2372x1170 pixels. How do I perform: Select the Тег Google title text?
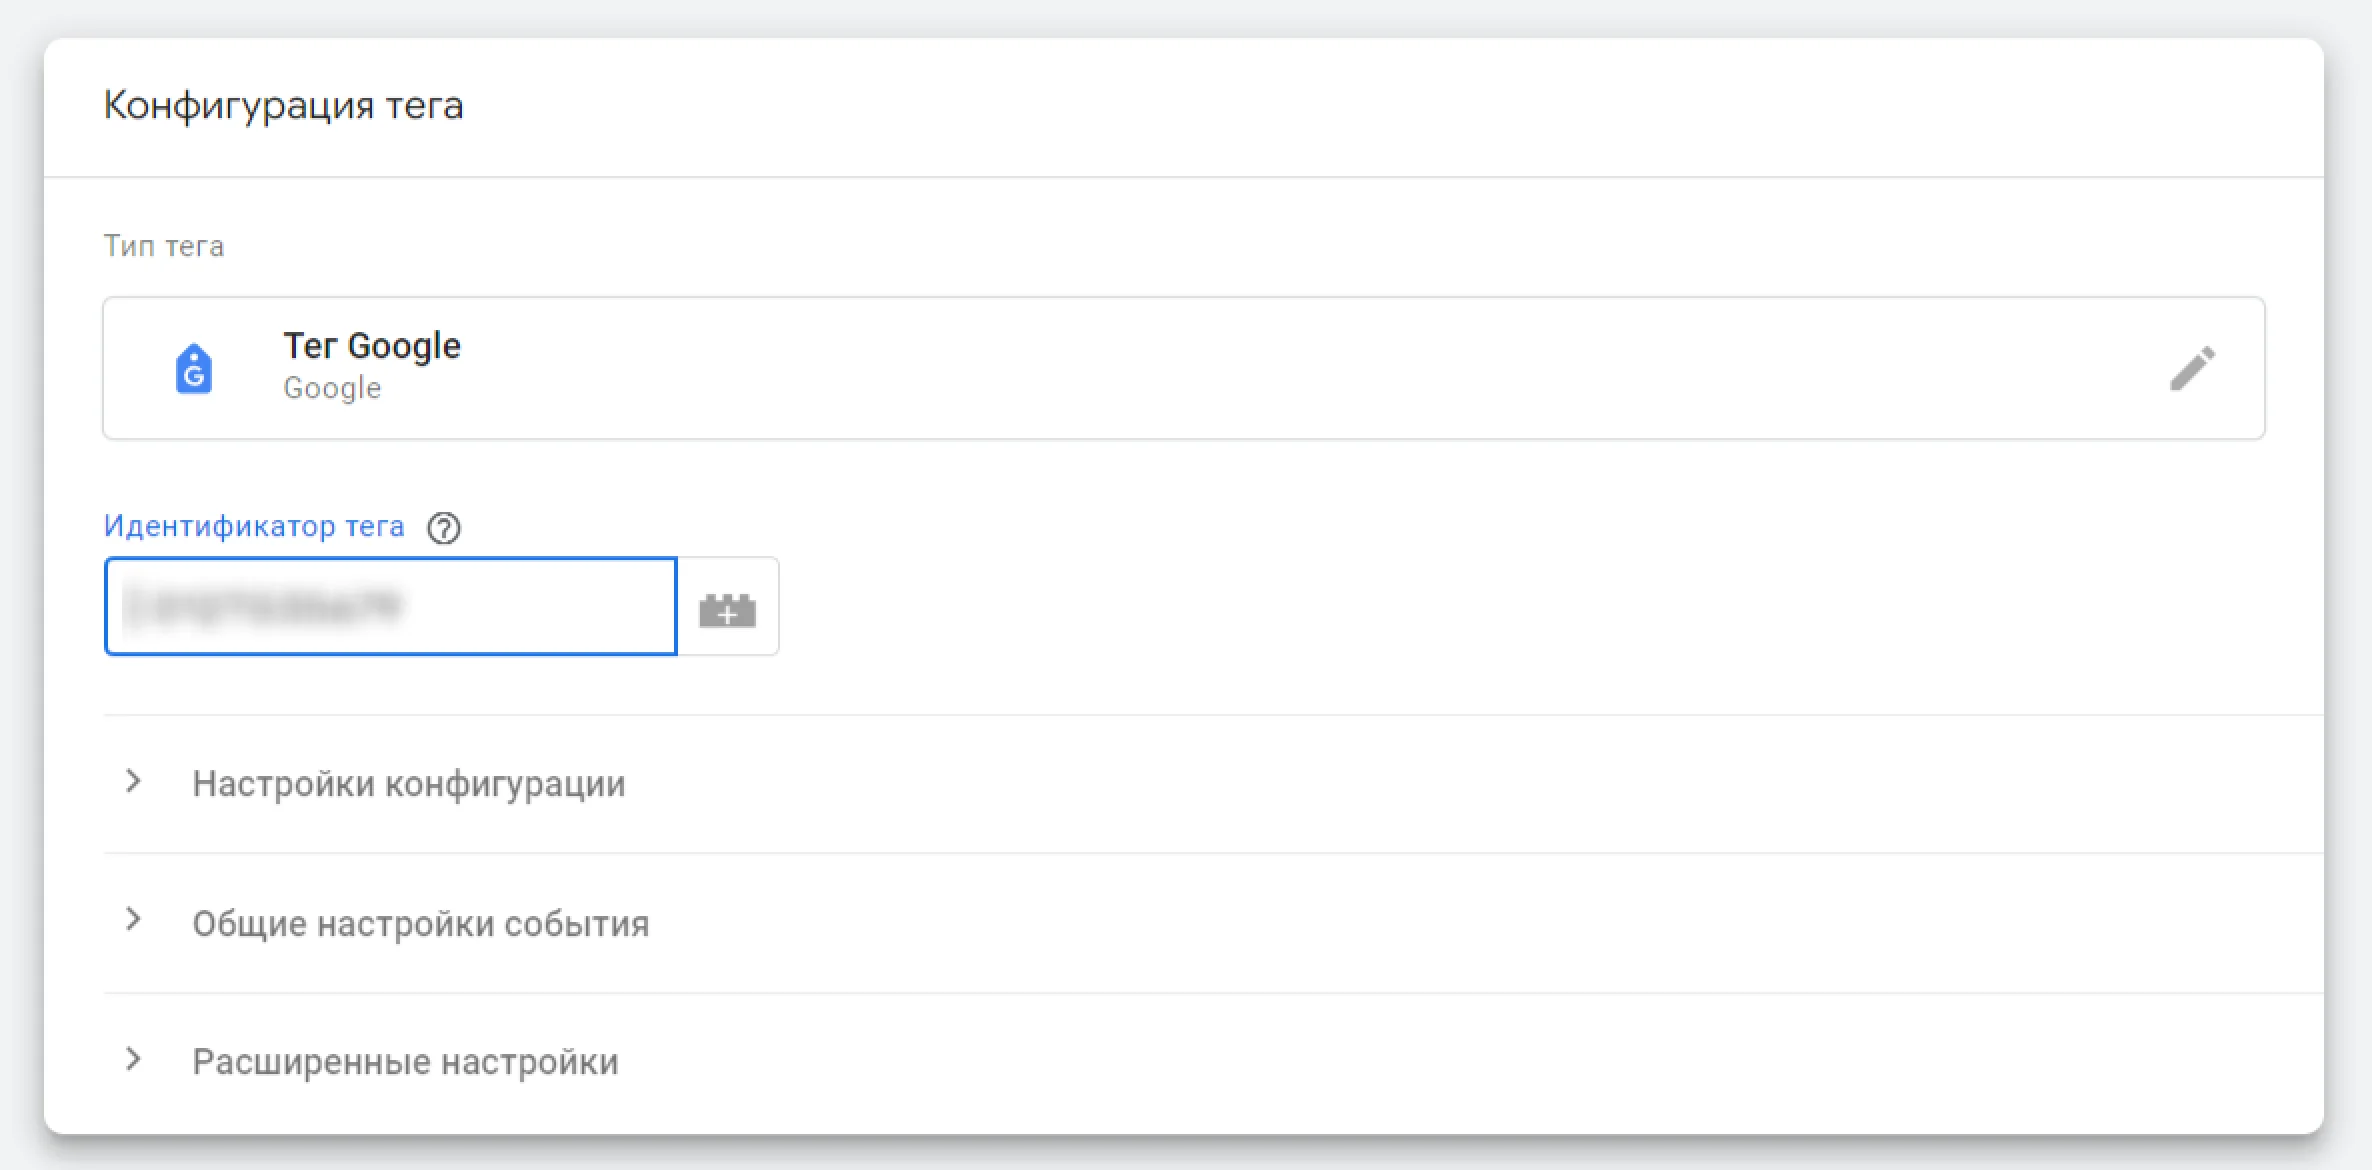pyautogui.click(x=372, y=346)
